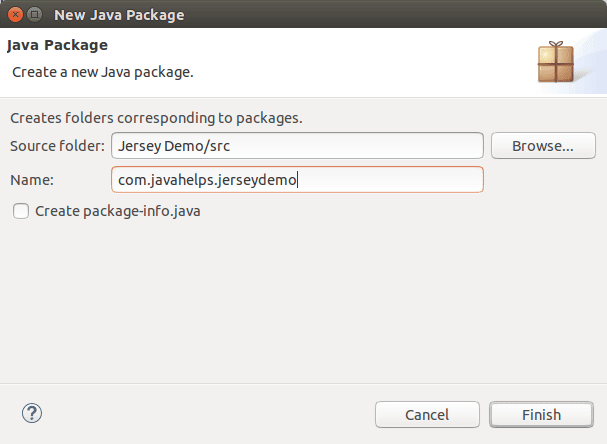Click the 'Create a new Java package.' message
This screenshot has width=607, height=444.
(x=103, y=72)
